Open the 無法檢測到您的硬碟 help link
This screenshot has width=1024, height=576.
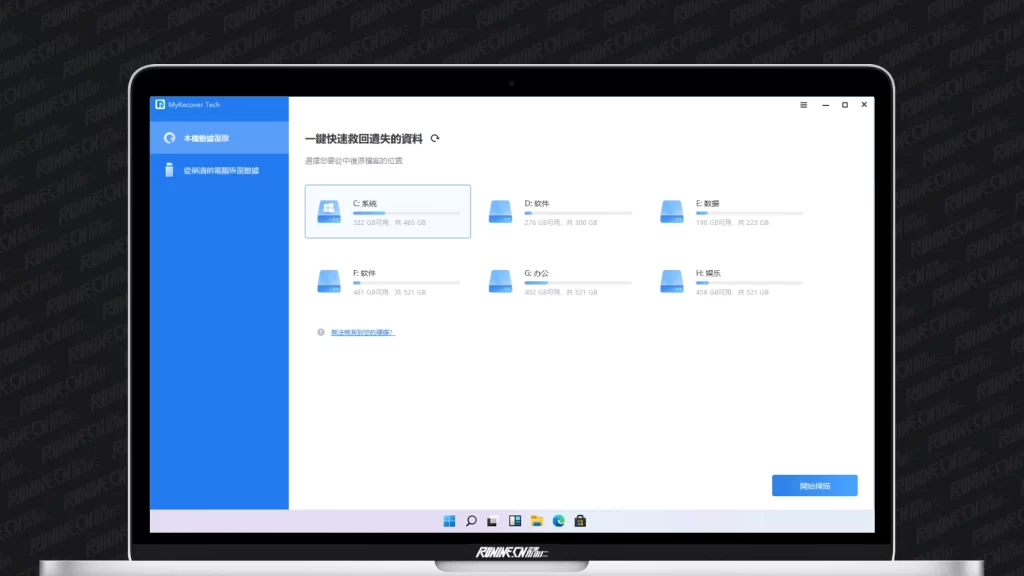(x=362, y=332)
